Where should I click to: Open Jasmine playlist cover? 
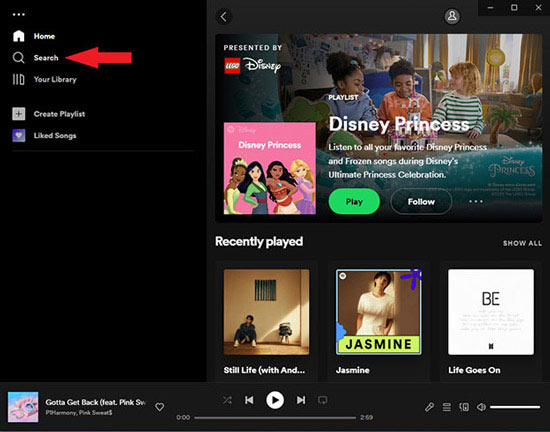coord(379,312)
